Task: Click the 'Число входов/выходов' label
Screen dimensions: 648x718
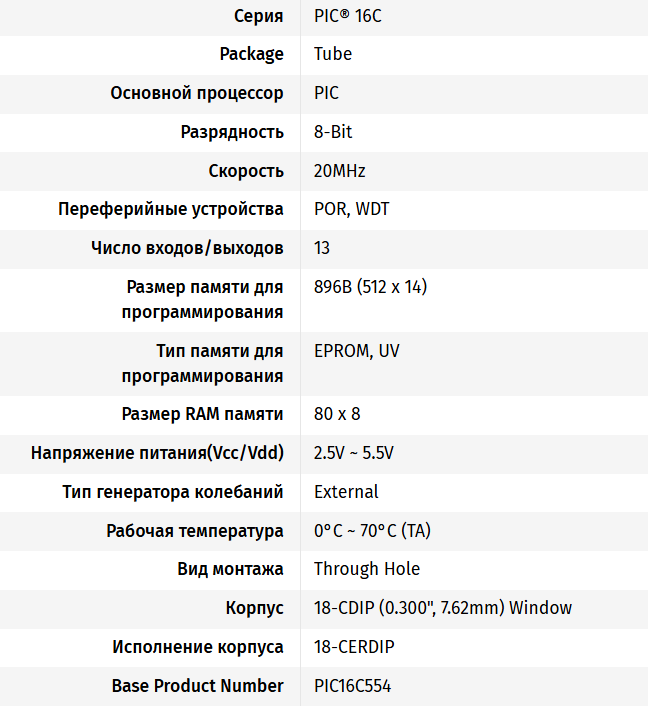Action: [x=187, y=248]
